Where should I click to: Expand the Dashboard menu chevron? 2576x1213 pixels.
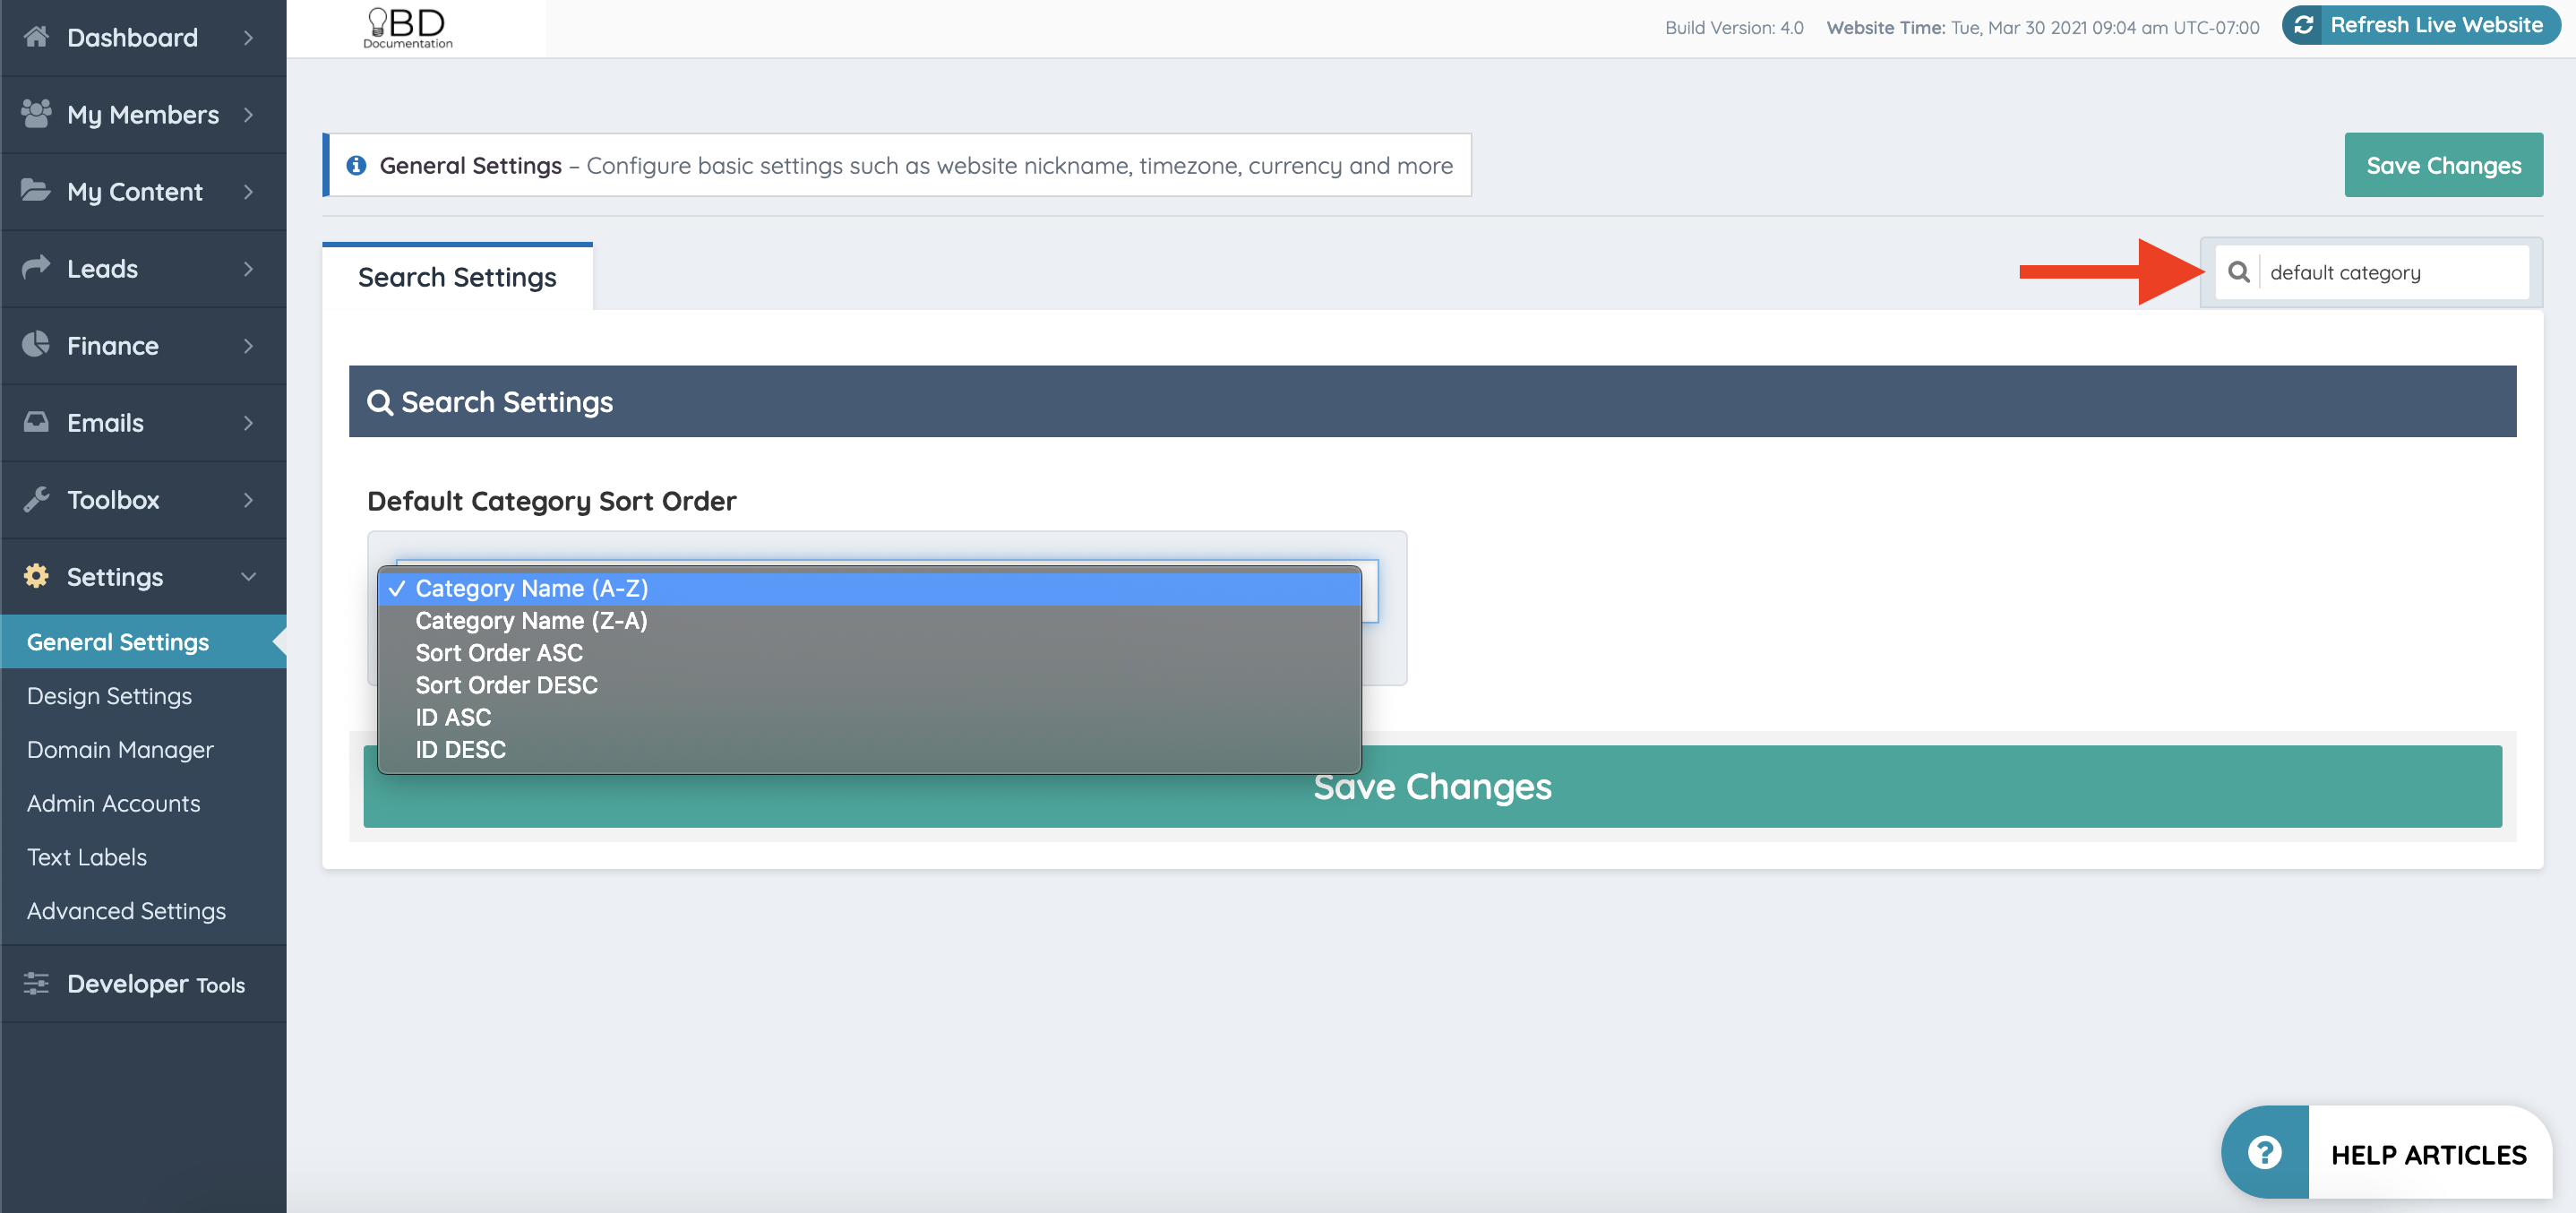coord(248,37)
